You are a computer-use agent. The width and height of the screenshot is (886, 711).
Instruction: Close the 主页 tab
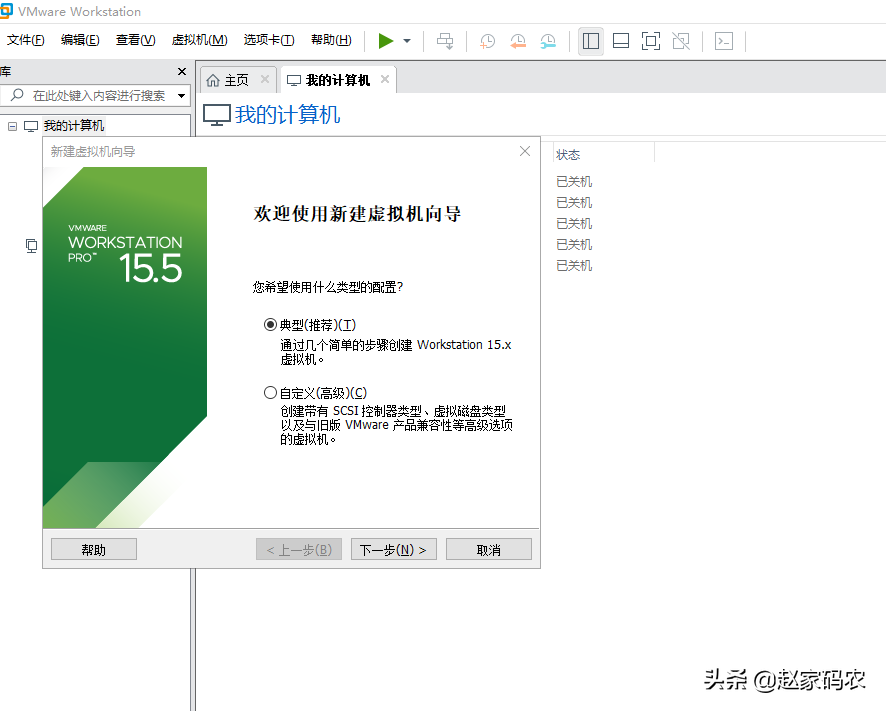pyautogui.click(x=264, y=79)
